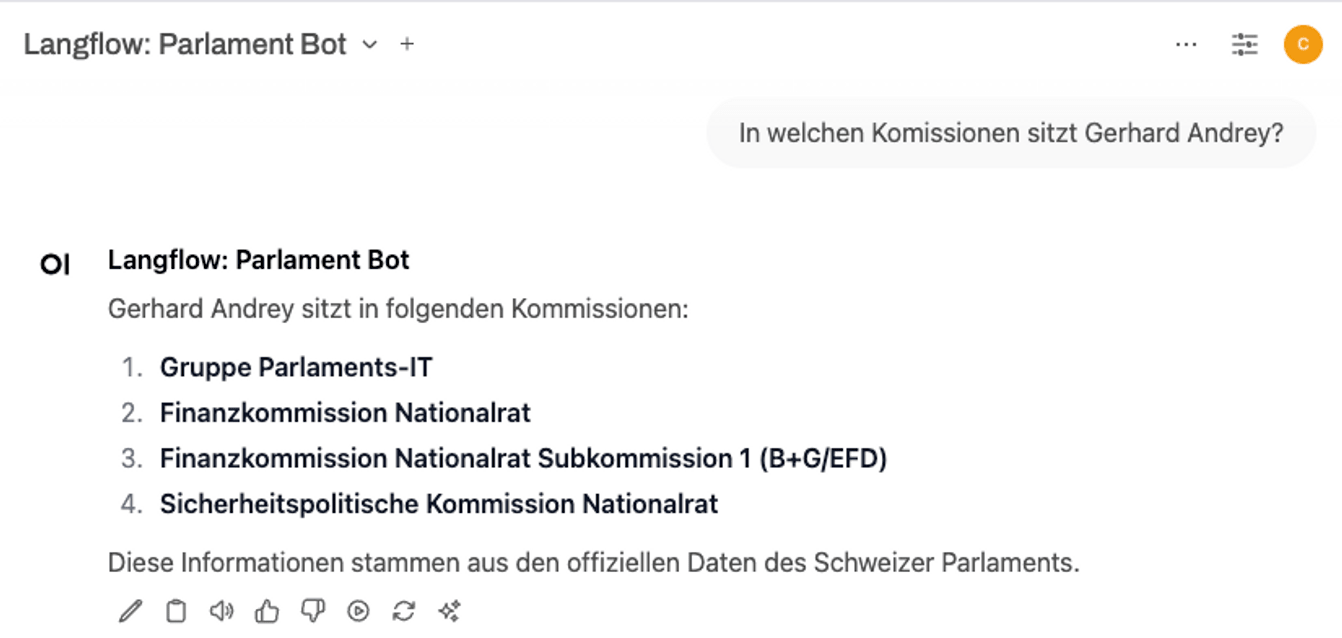Open the chat controls sliders panel
This screenshot has height=638, width=1342.
[x=1245, y=44]
